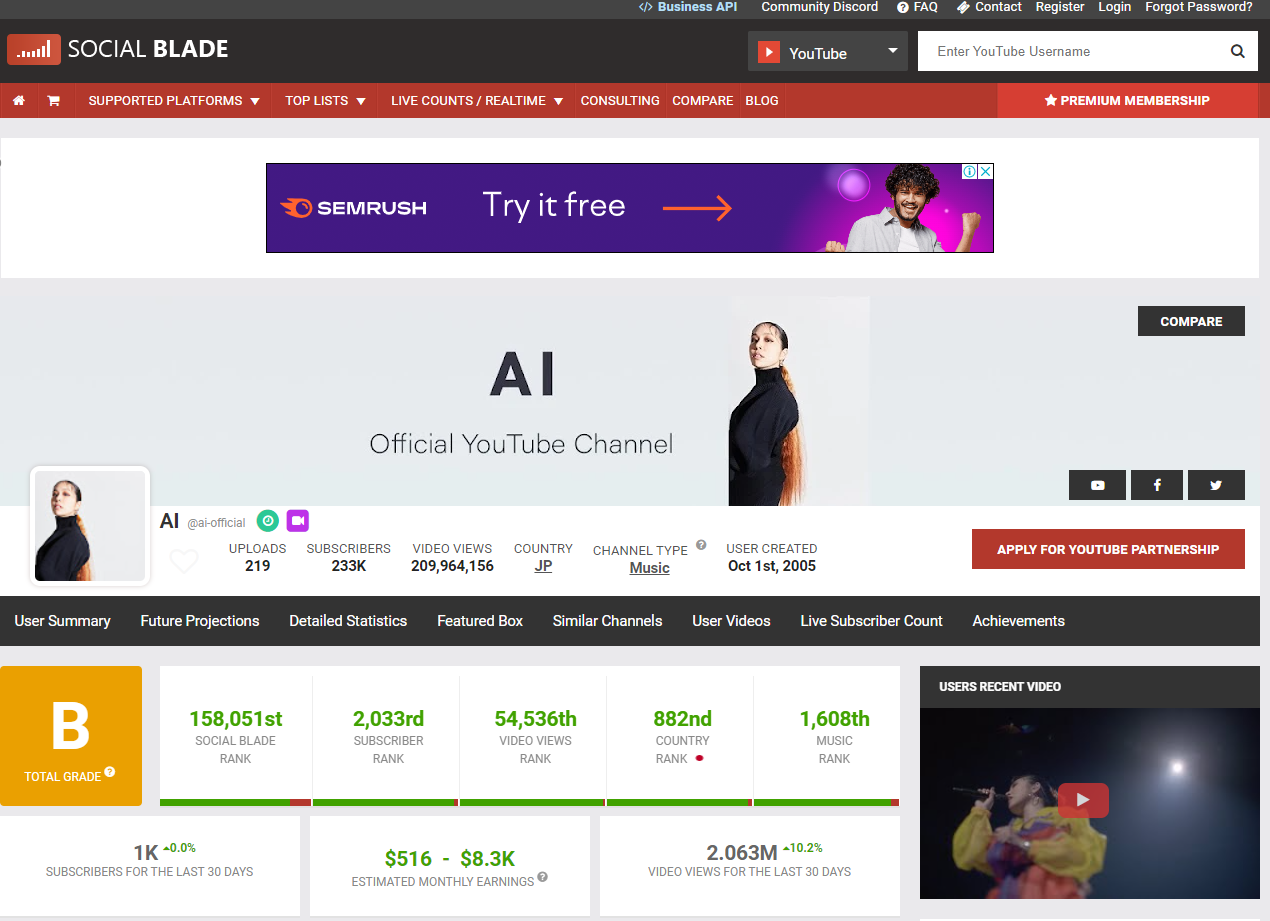Viewport: 1270px width, 921px height.
Task: Open the Featured Box tab
Action: (x=480, y=621)
